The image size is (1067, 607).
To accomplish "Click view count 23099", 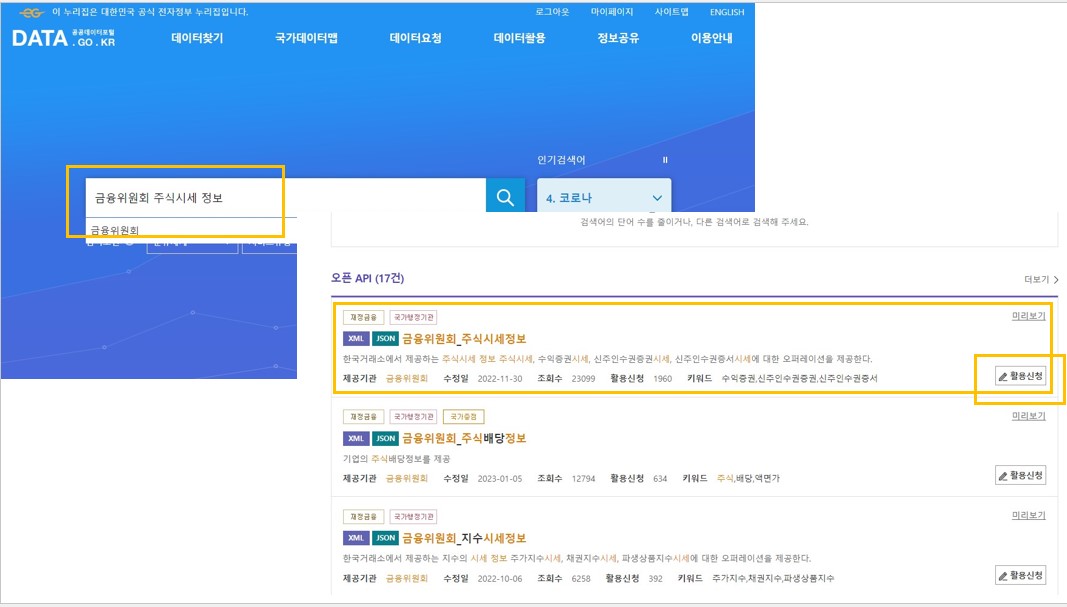I will pos(583,379).
